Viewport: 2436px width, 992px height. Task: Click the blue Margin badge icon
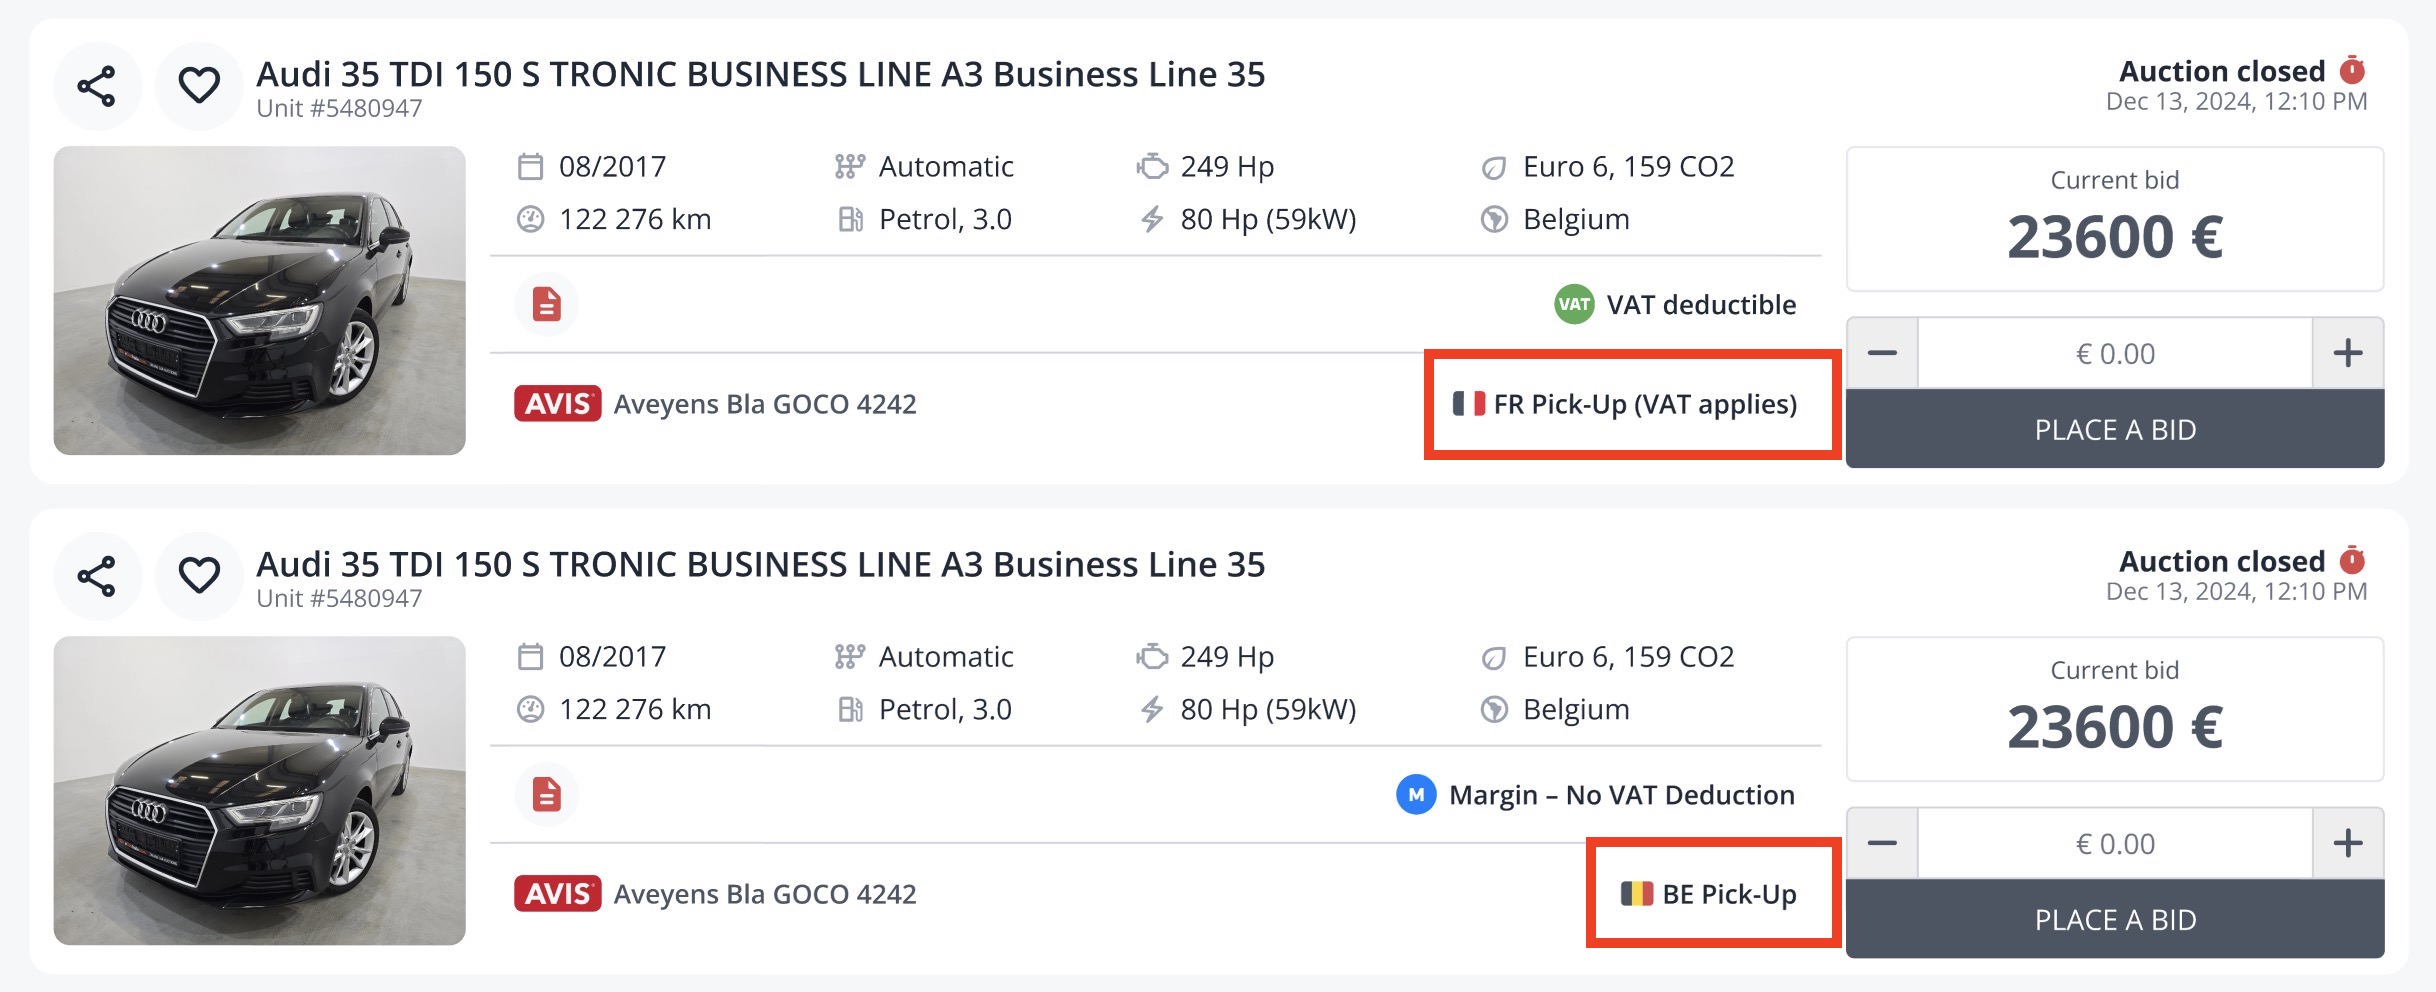coord(1416,795)
